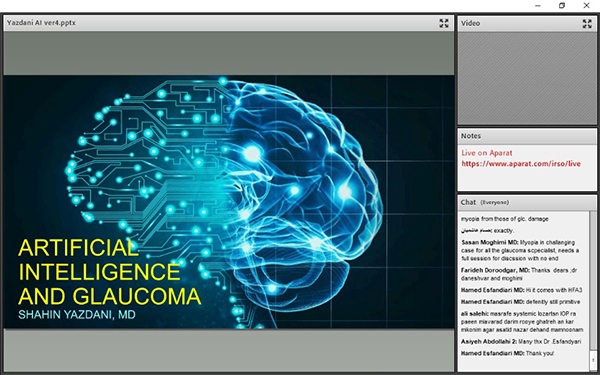
Task: Click the Yazdani AI ver4.pptx file title
Action: pos(41,23)
